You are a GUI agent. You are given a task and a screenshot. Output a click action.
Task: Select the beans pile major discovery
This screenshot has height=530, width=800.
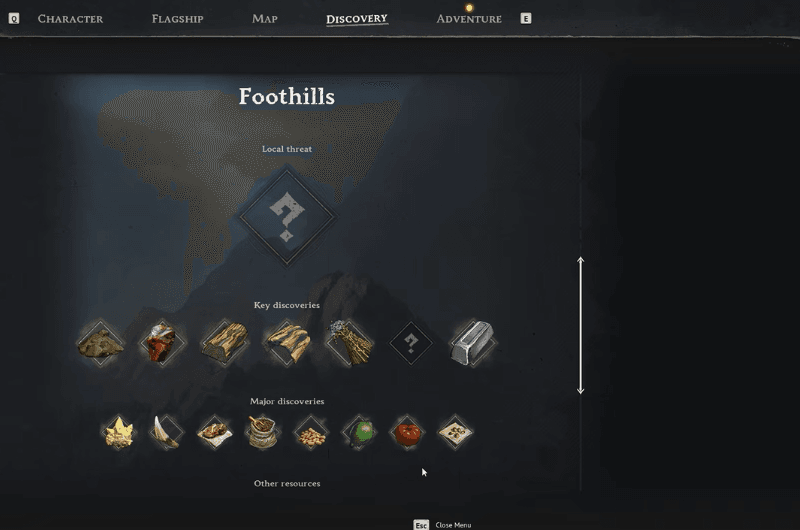311,432
